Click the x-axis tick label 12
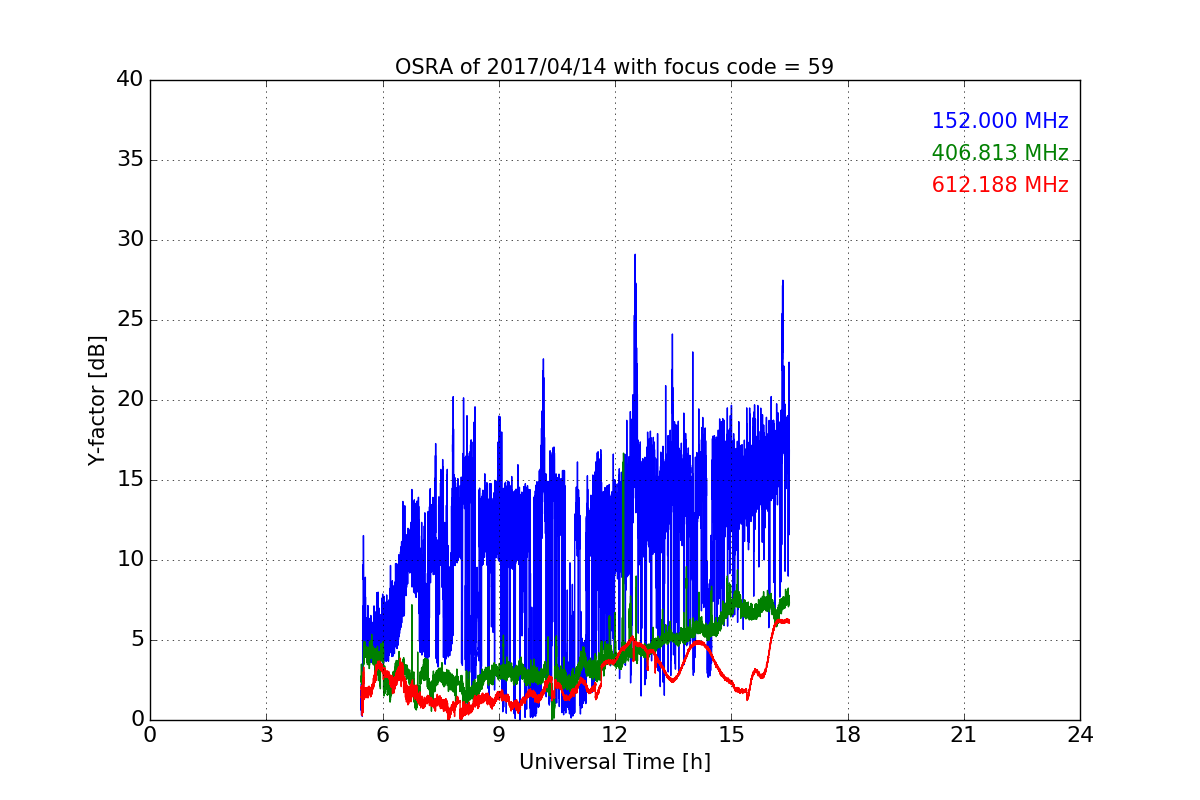 615,735
